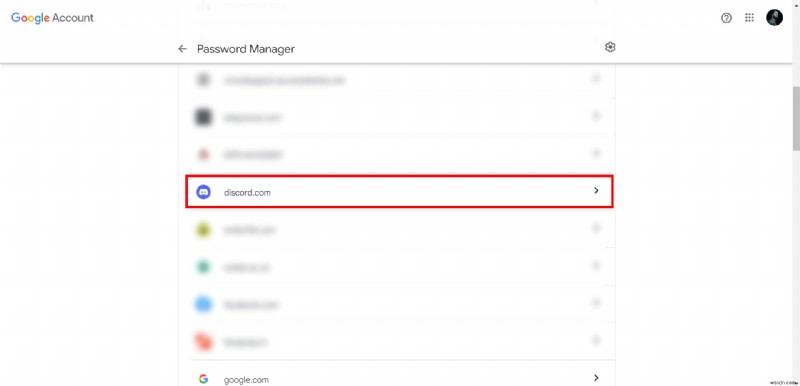Click the page vertical scrollbar thumb
800x386 pixels.
(x=796, y=118)
